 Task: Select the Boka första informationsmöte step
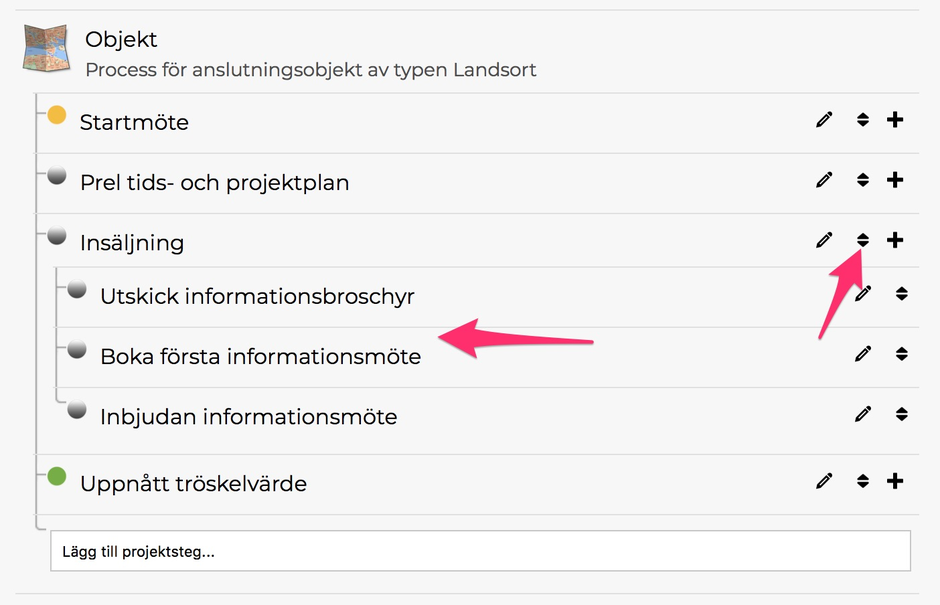pos(260,356)
